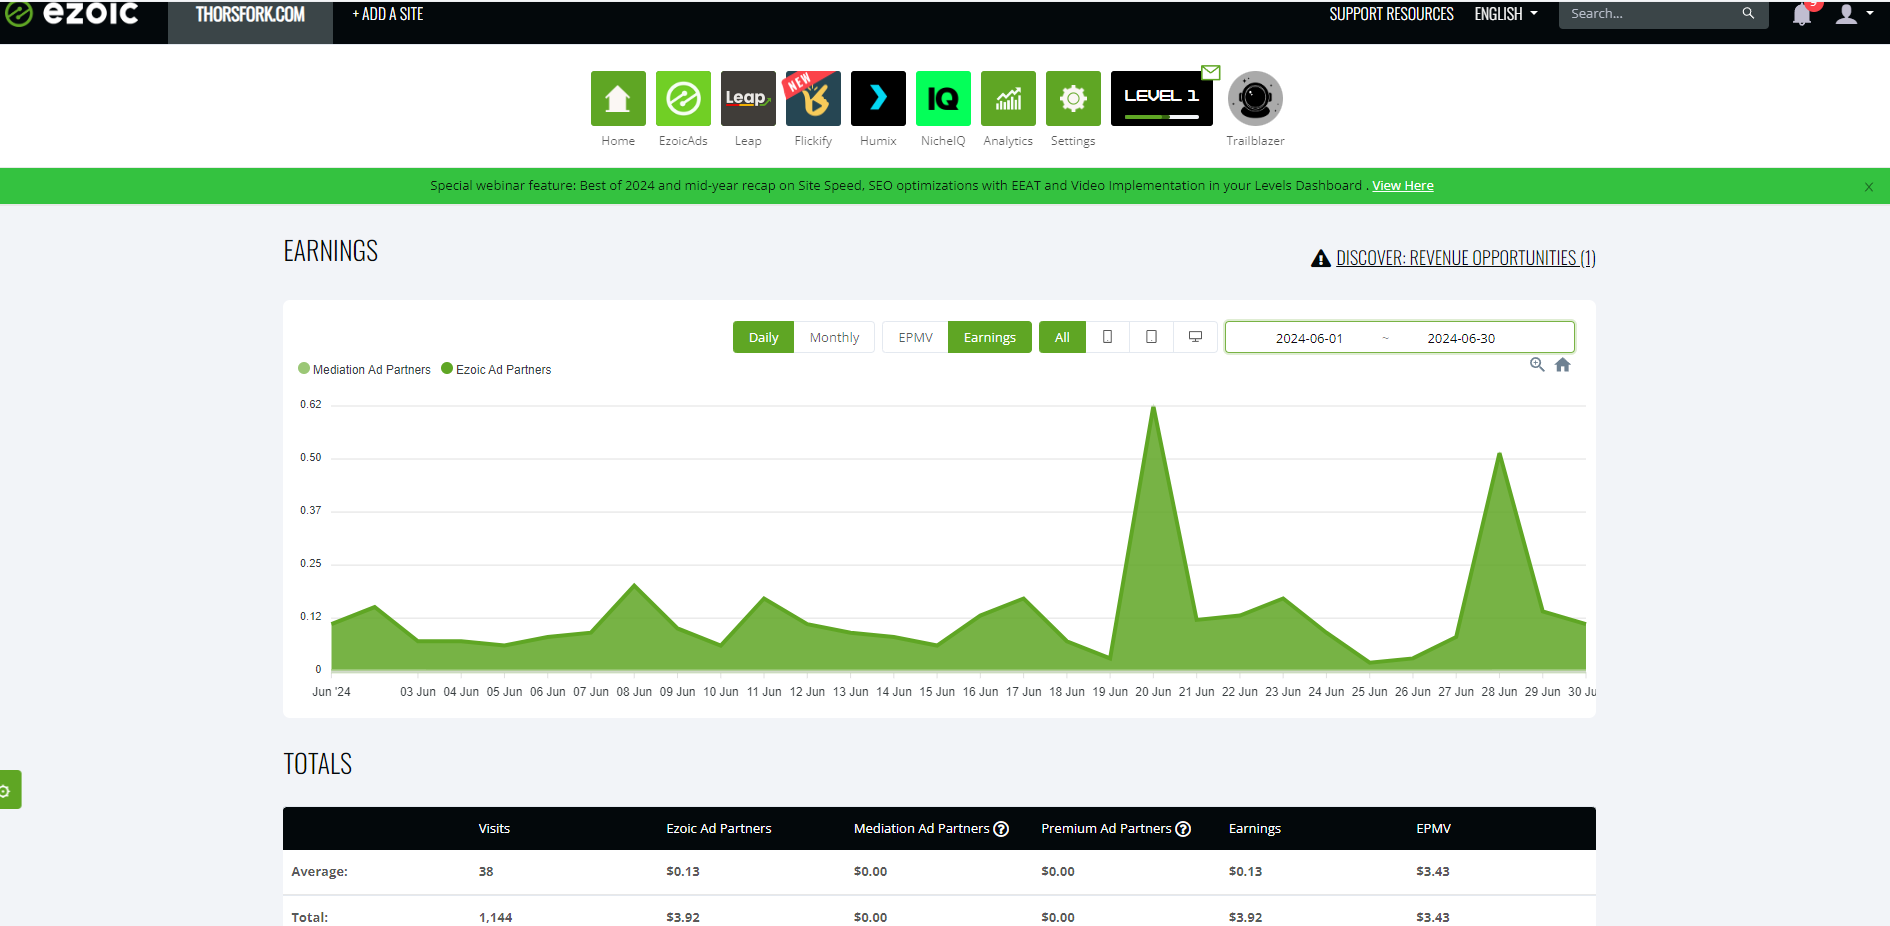Click the 20 Jun earnings peak

click(1153, 407)
